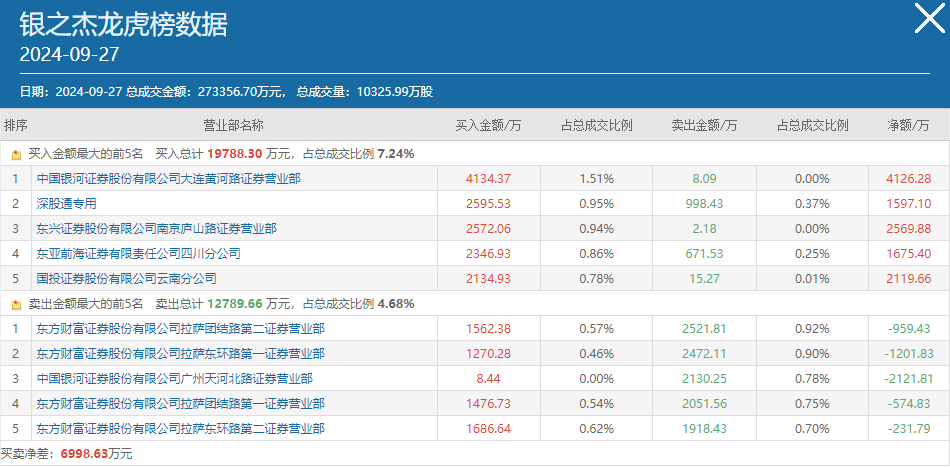This screenshot has height=467, width=950.
Task: Open 国投证券云南分公司 link
Action: 126,279
